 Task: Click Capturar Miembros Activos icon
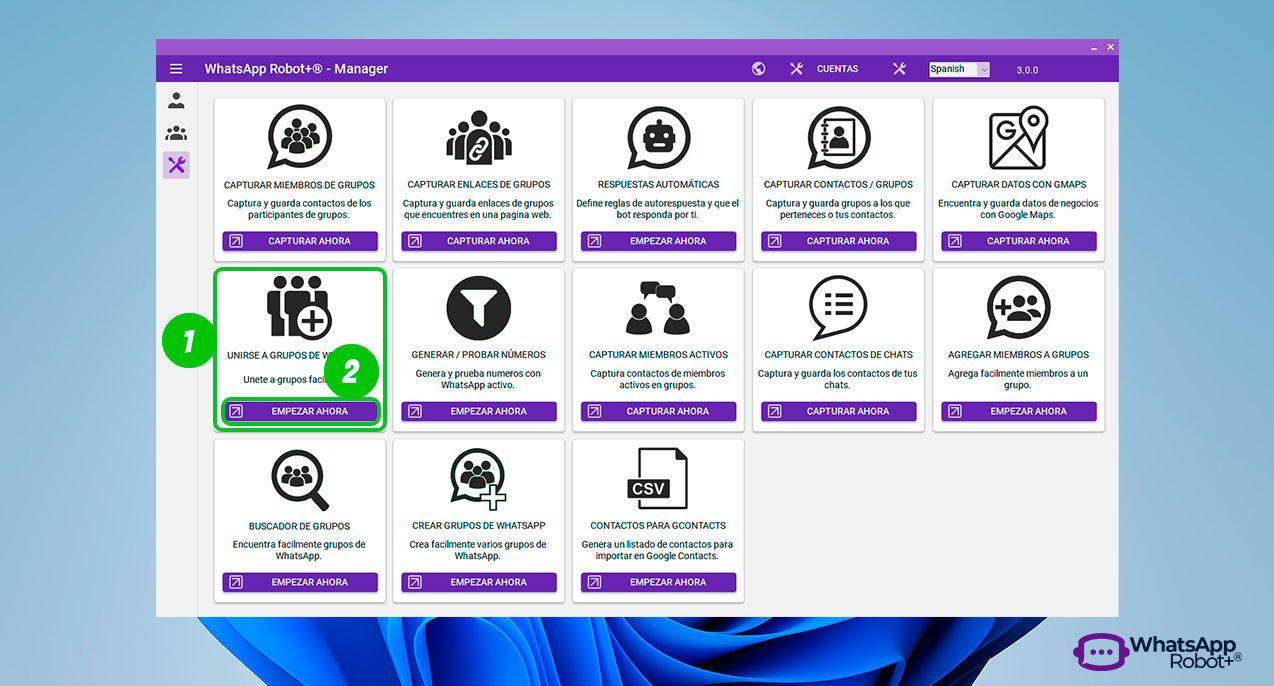pos(658,308)
